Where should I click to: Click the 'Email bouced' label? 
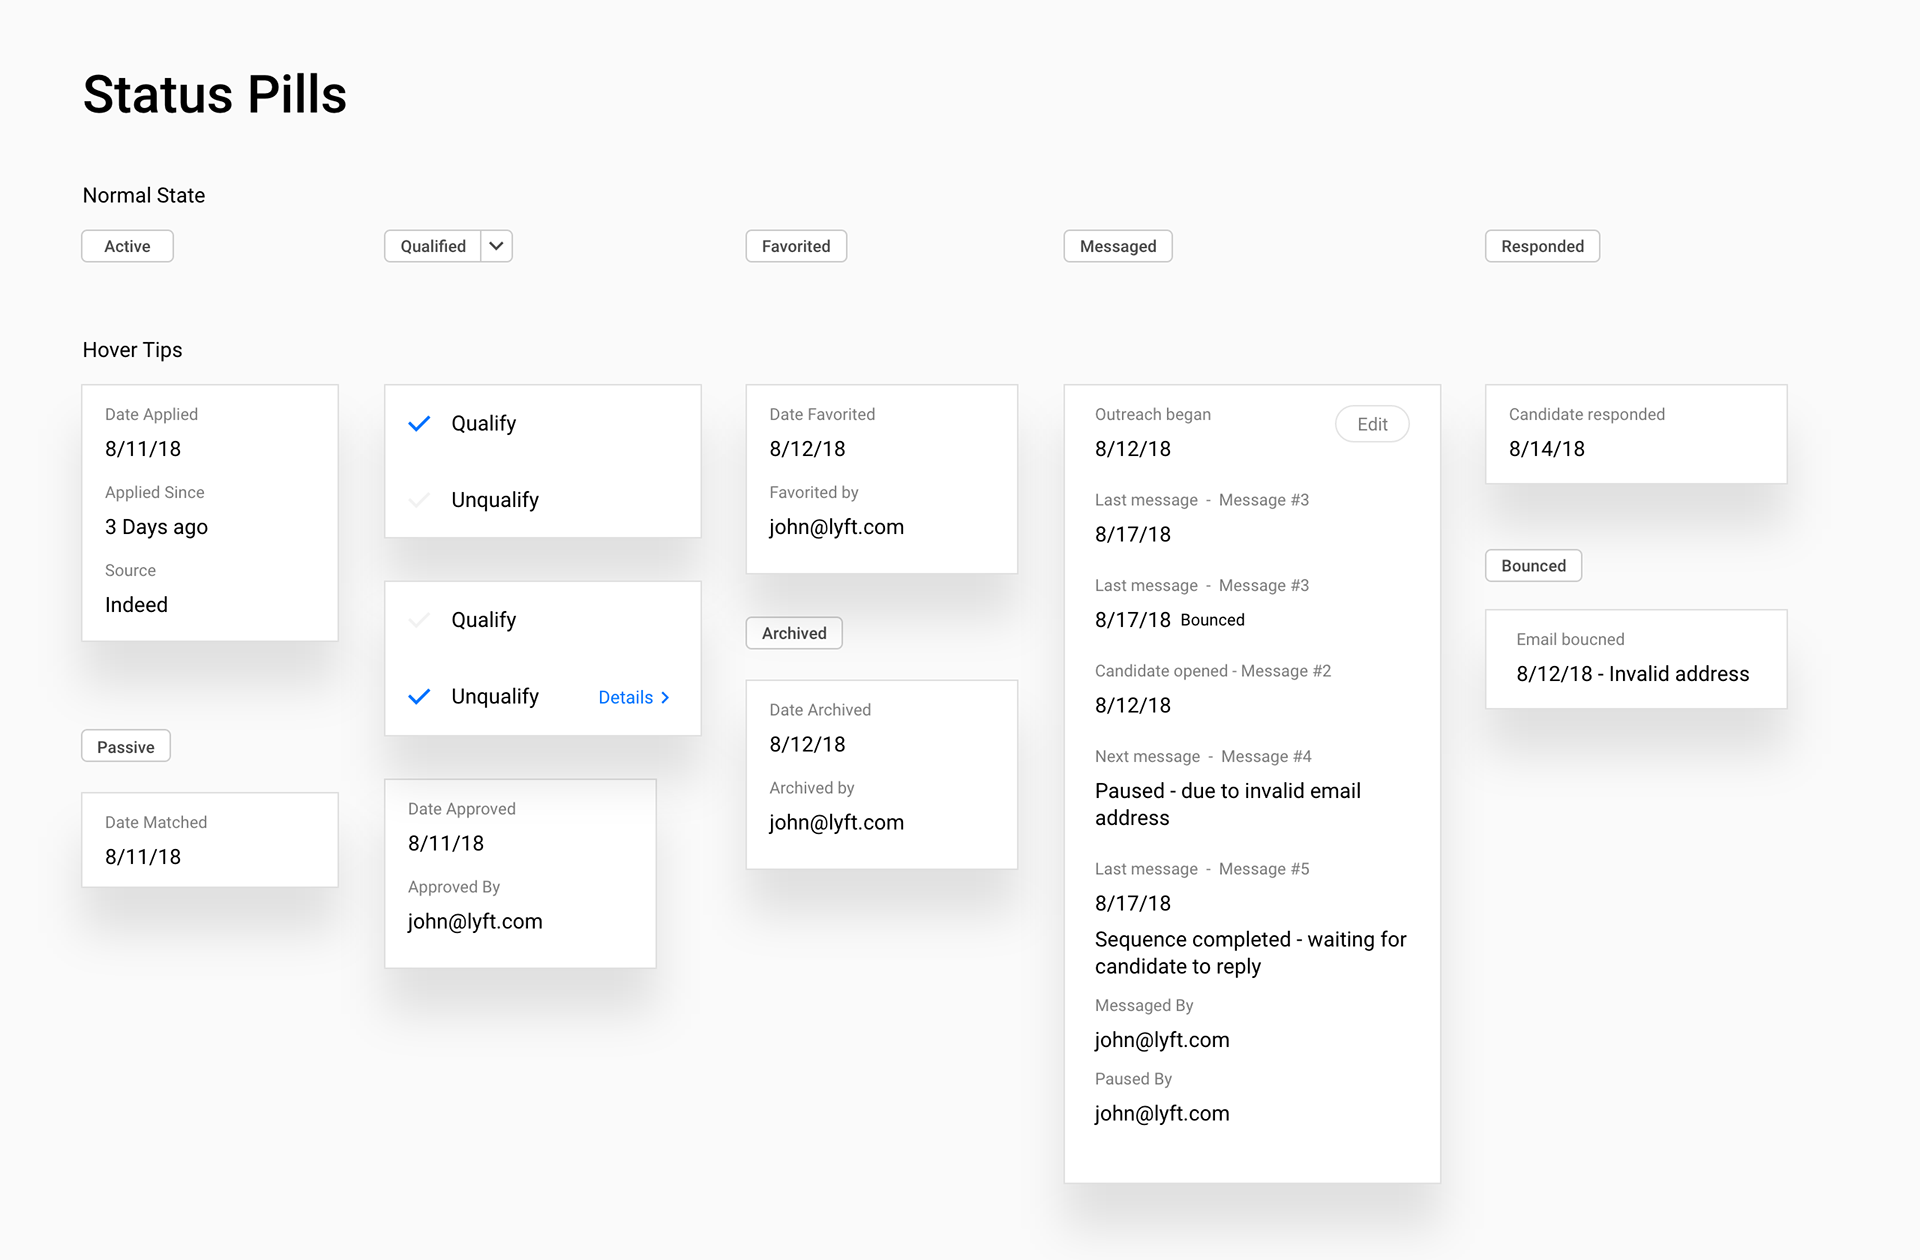tap(1570, 639)
